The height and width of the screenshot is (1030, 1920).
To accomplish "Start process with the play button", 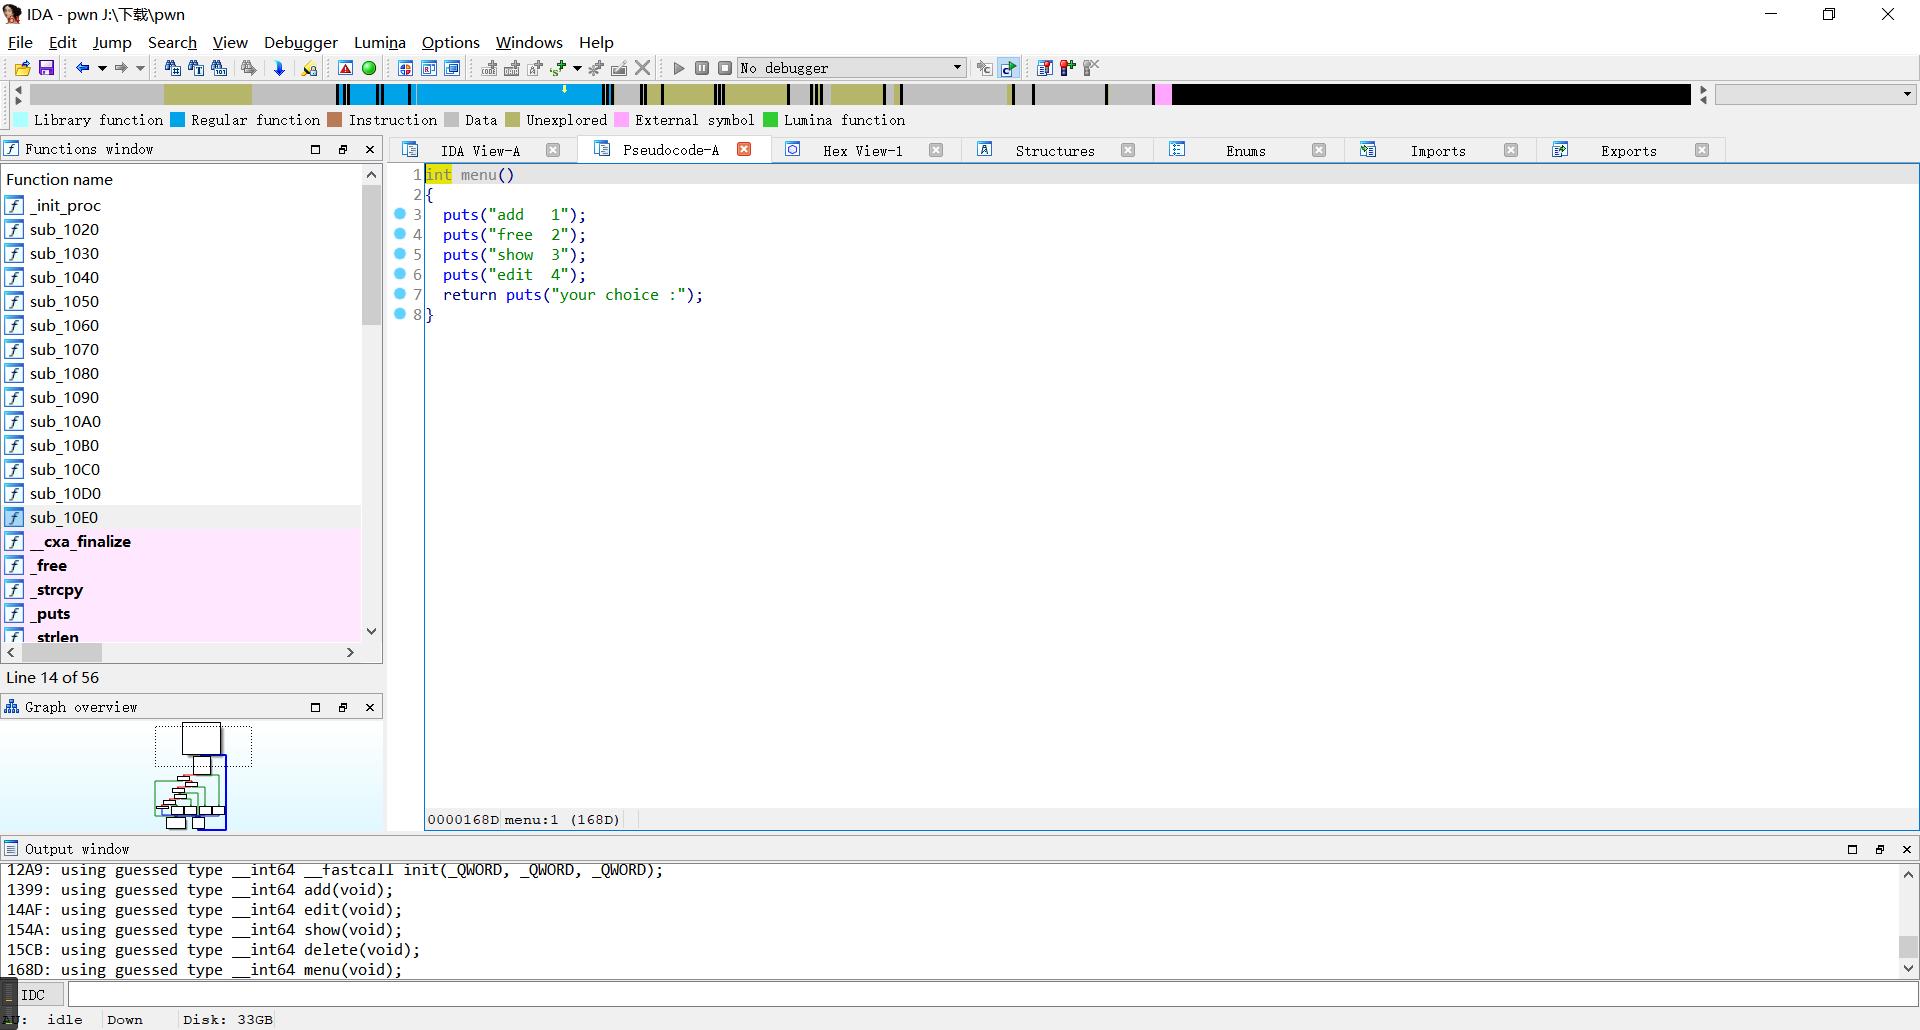I will (679, 68).
